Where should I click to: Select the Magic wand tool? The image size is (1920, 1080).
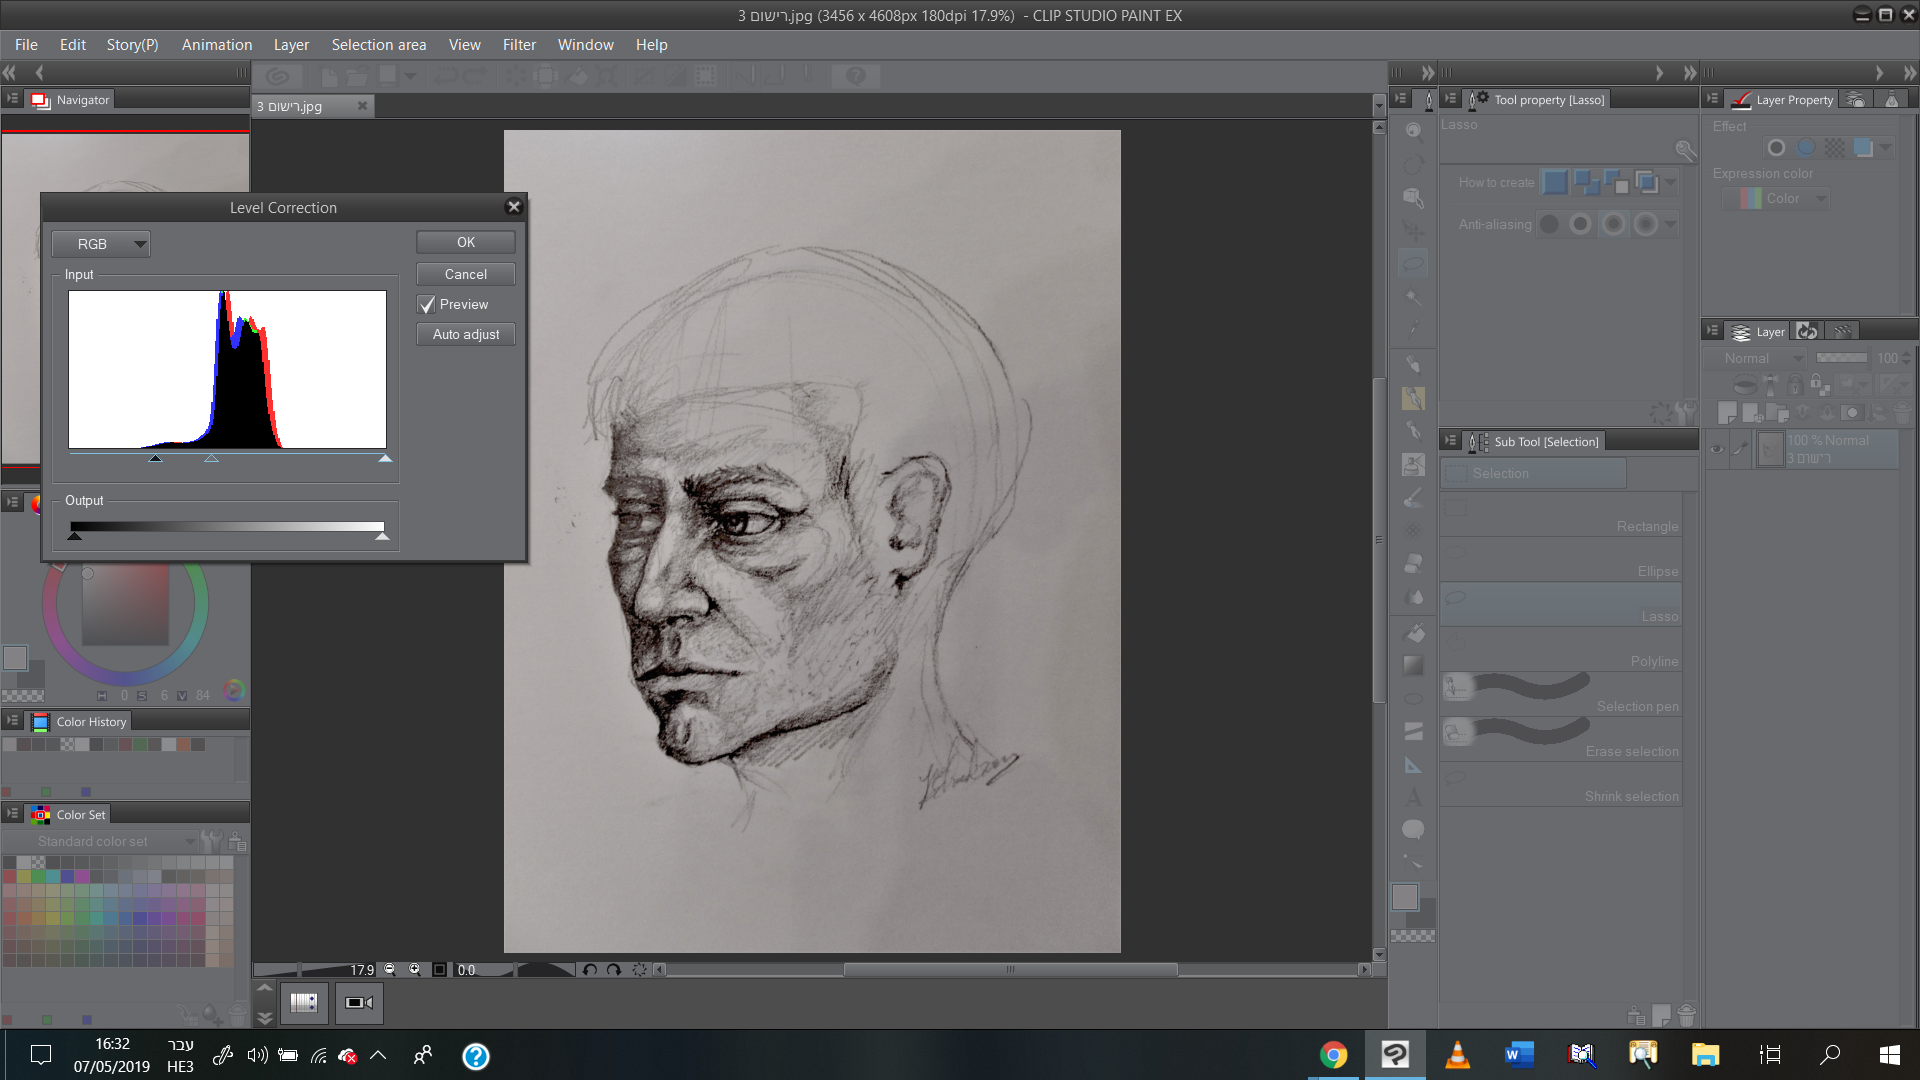click(1413, 298)
